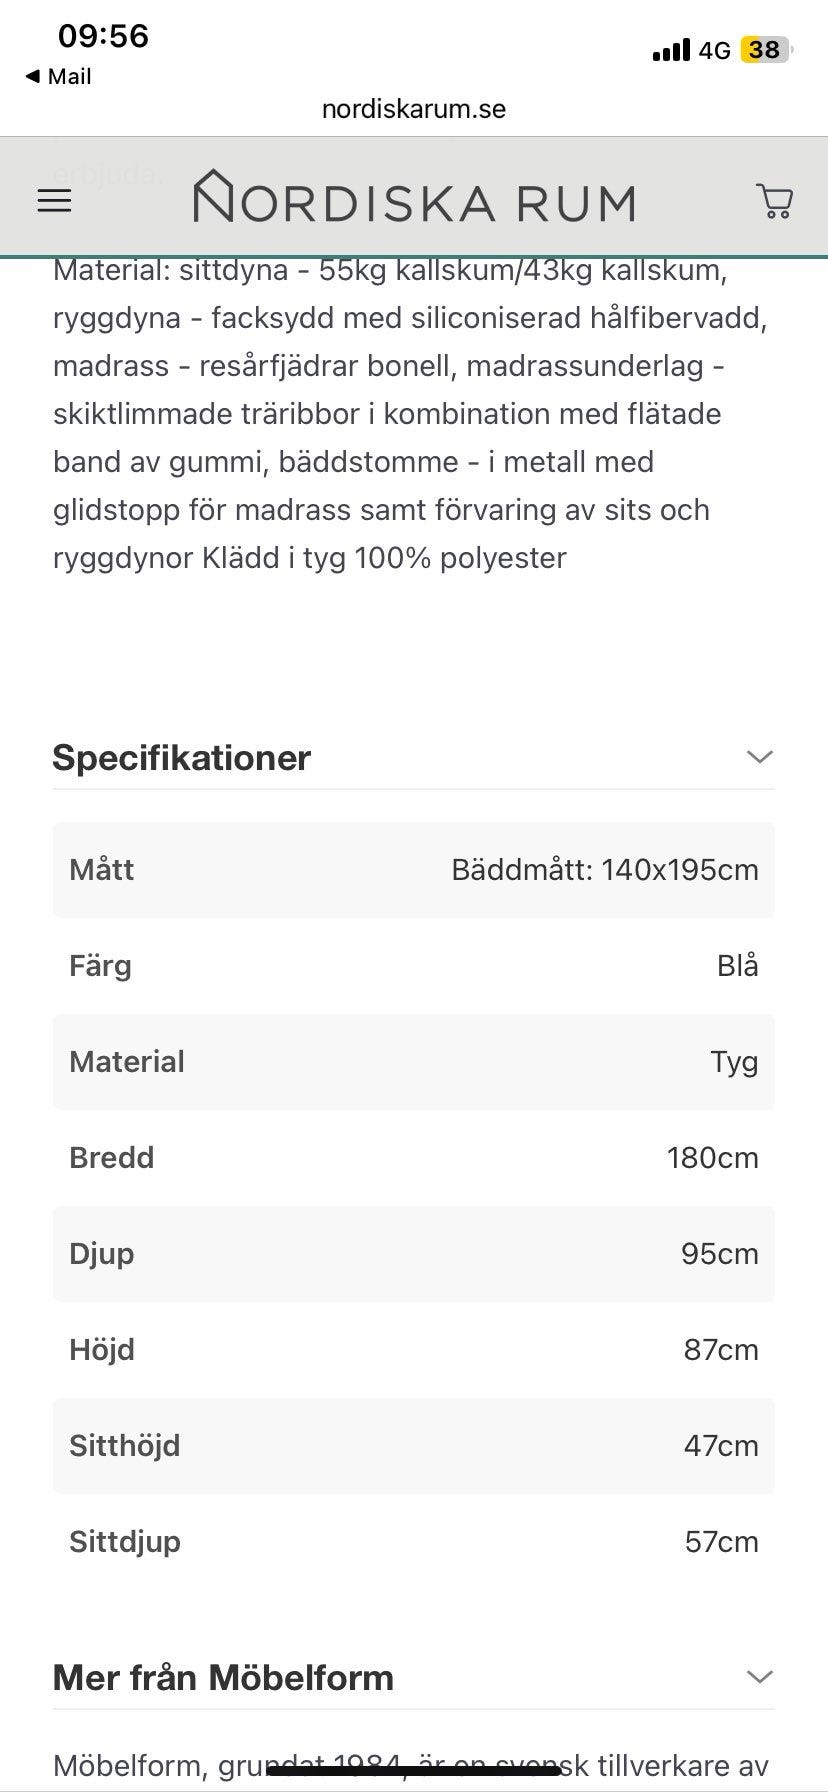Viewport: 828px width, 1792px height.
Task: Tap the Mer från Möbelform heading
Action: (223, 1678)
